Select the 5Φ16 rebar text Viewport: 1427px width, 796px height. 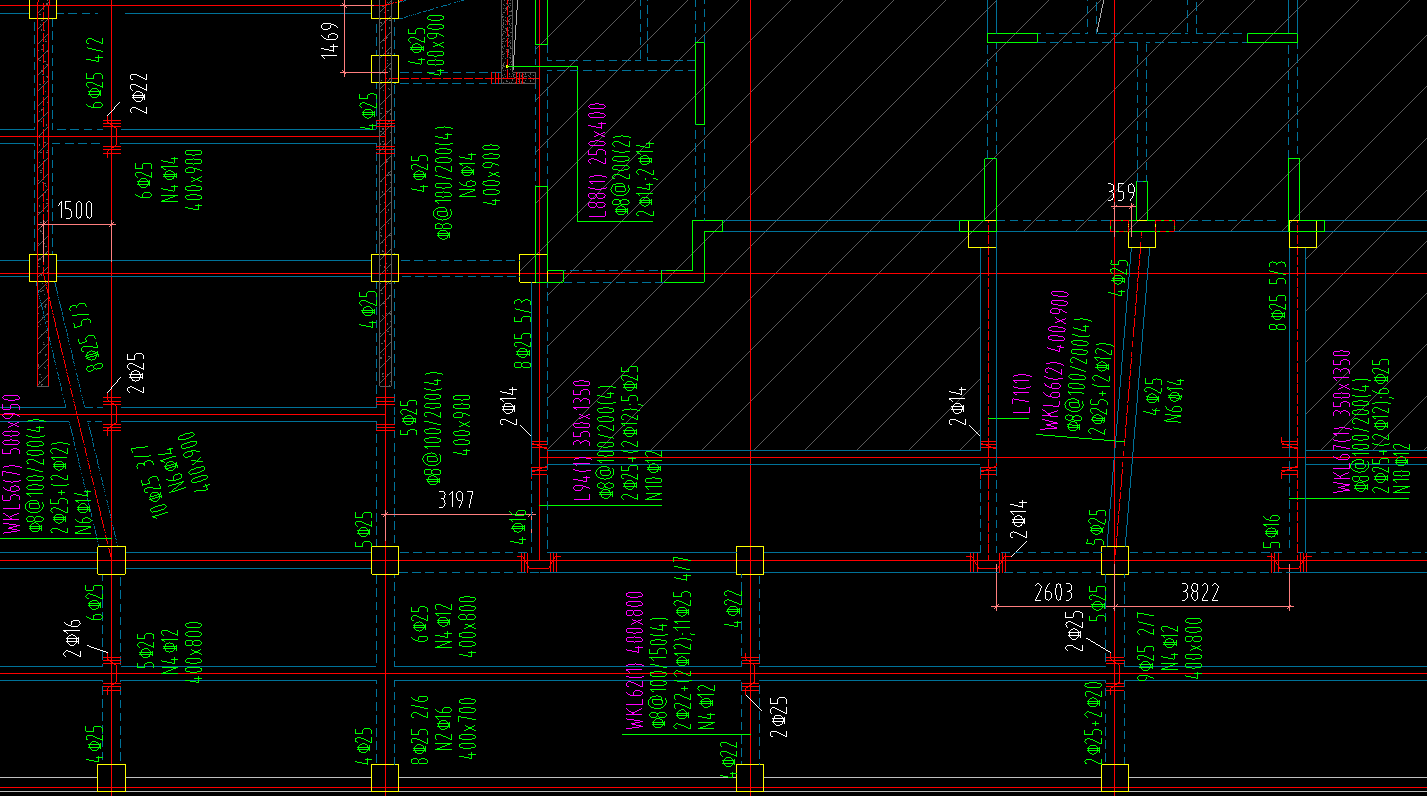click(1272, 531)
